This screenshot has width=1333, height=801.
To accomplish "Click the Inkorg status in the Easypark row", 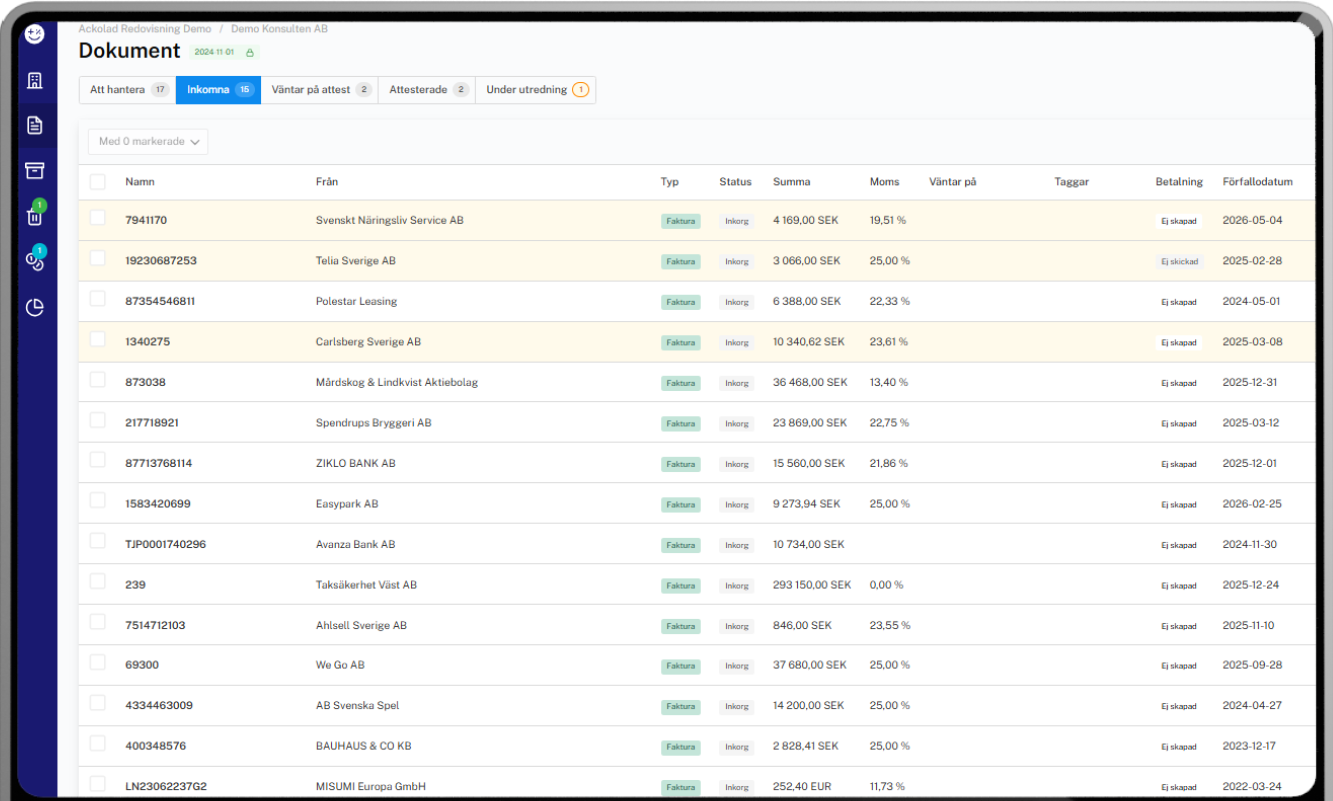I will point(737,504).
